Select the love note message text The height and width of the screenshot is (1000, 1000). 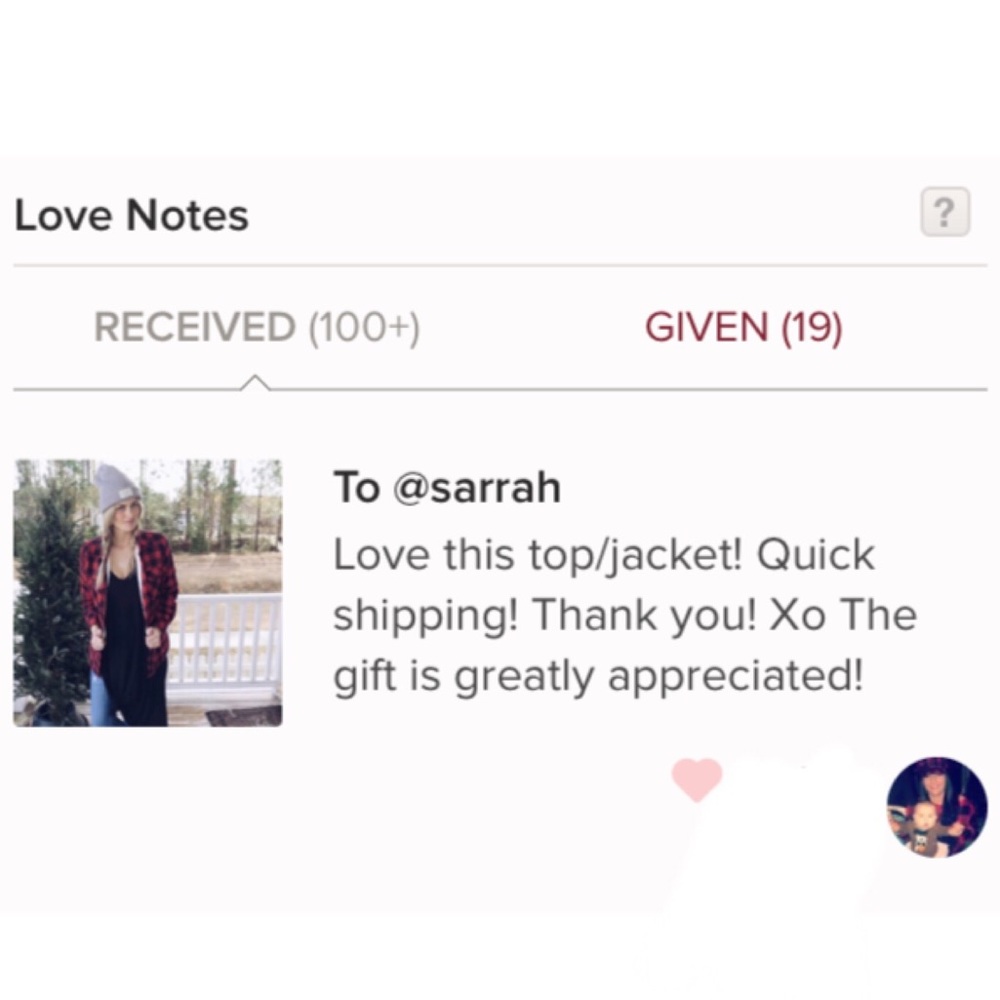pyautogui.click(x=625, y=615)
